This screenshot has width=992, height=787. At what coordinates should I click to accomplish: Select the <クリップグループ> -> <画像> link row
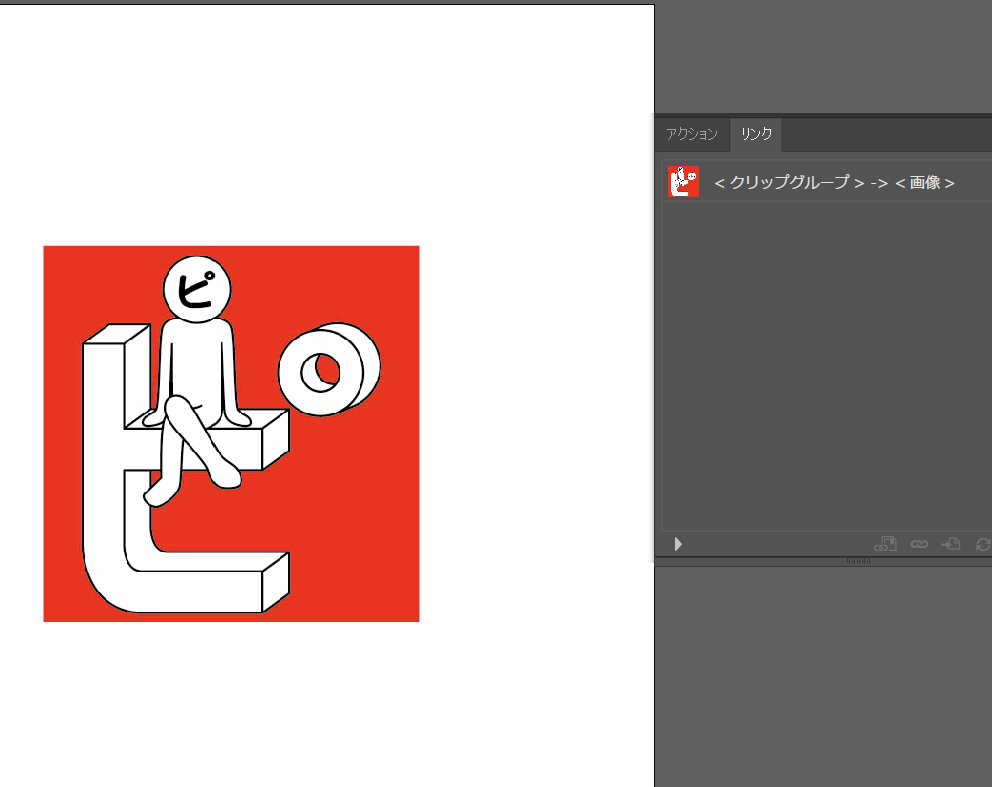click(828, 182)
